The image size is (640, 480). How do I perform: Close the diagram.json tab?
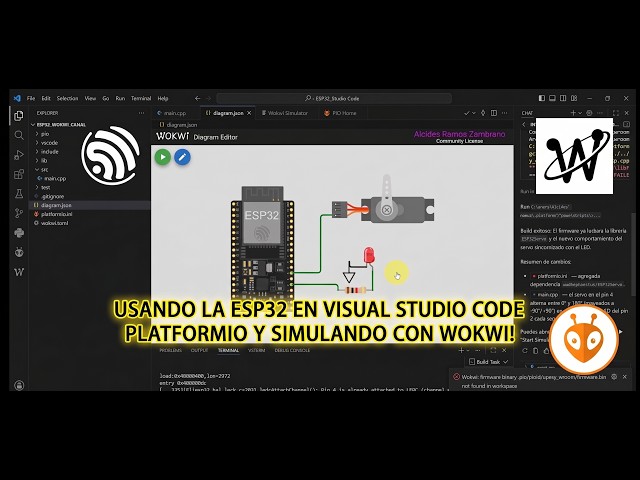249,113
